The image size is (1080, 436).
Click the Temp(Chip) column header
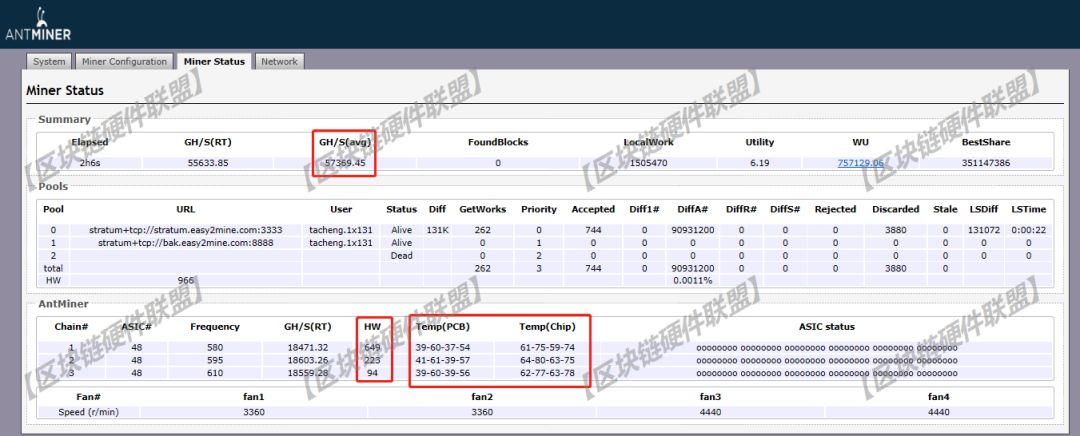point(547,326)
